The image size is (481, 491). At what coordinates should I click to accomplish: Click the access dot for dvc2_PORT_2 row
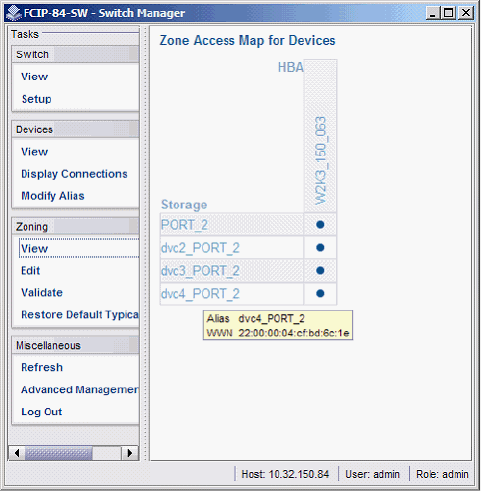click(x=320, y=248)
